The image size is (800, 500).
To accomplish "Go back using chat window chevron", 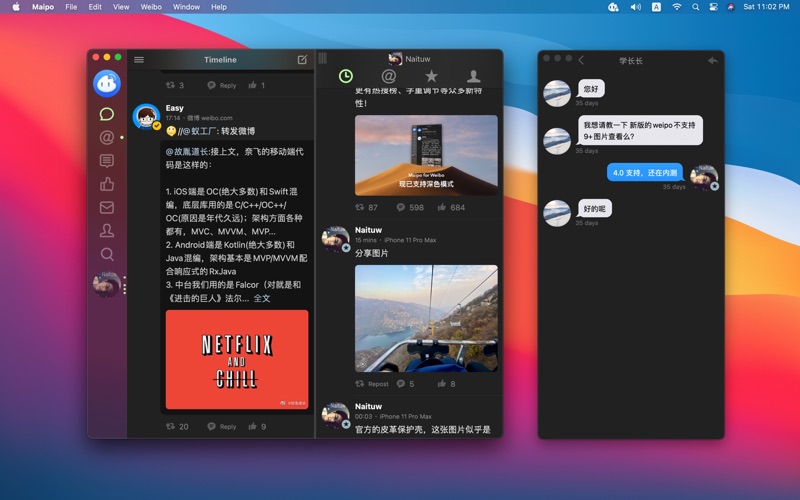I will click(x=581, y=60).
